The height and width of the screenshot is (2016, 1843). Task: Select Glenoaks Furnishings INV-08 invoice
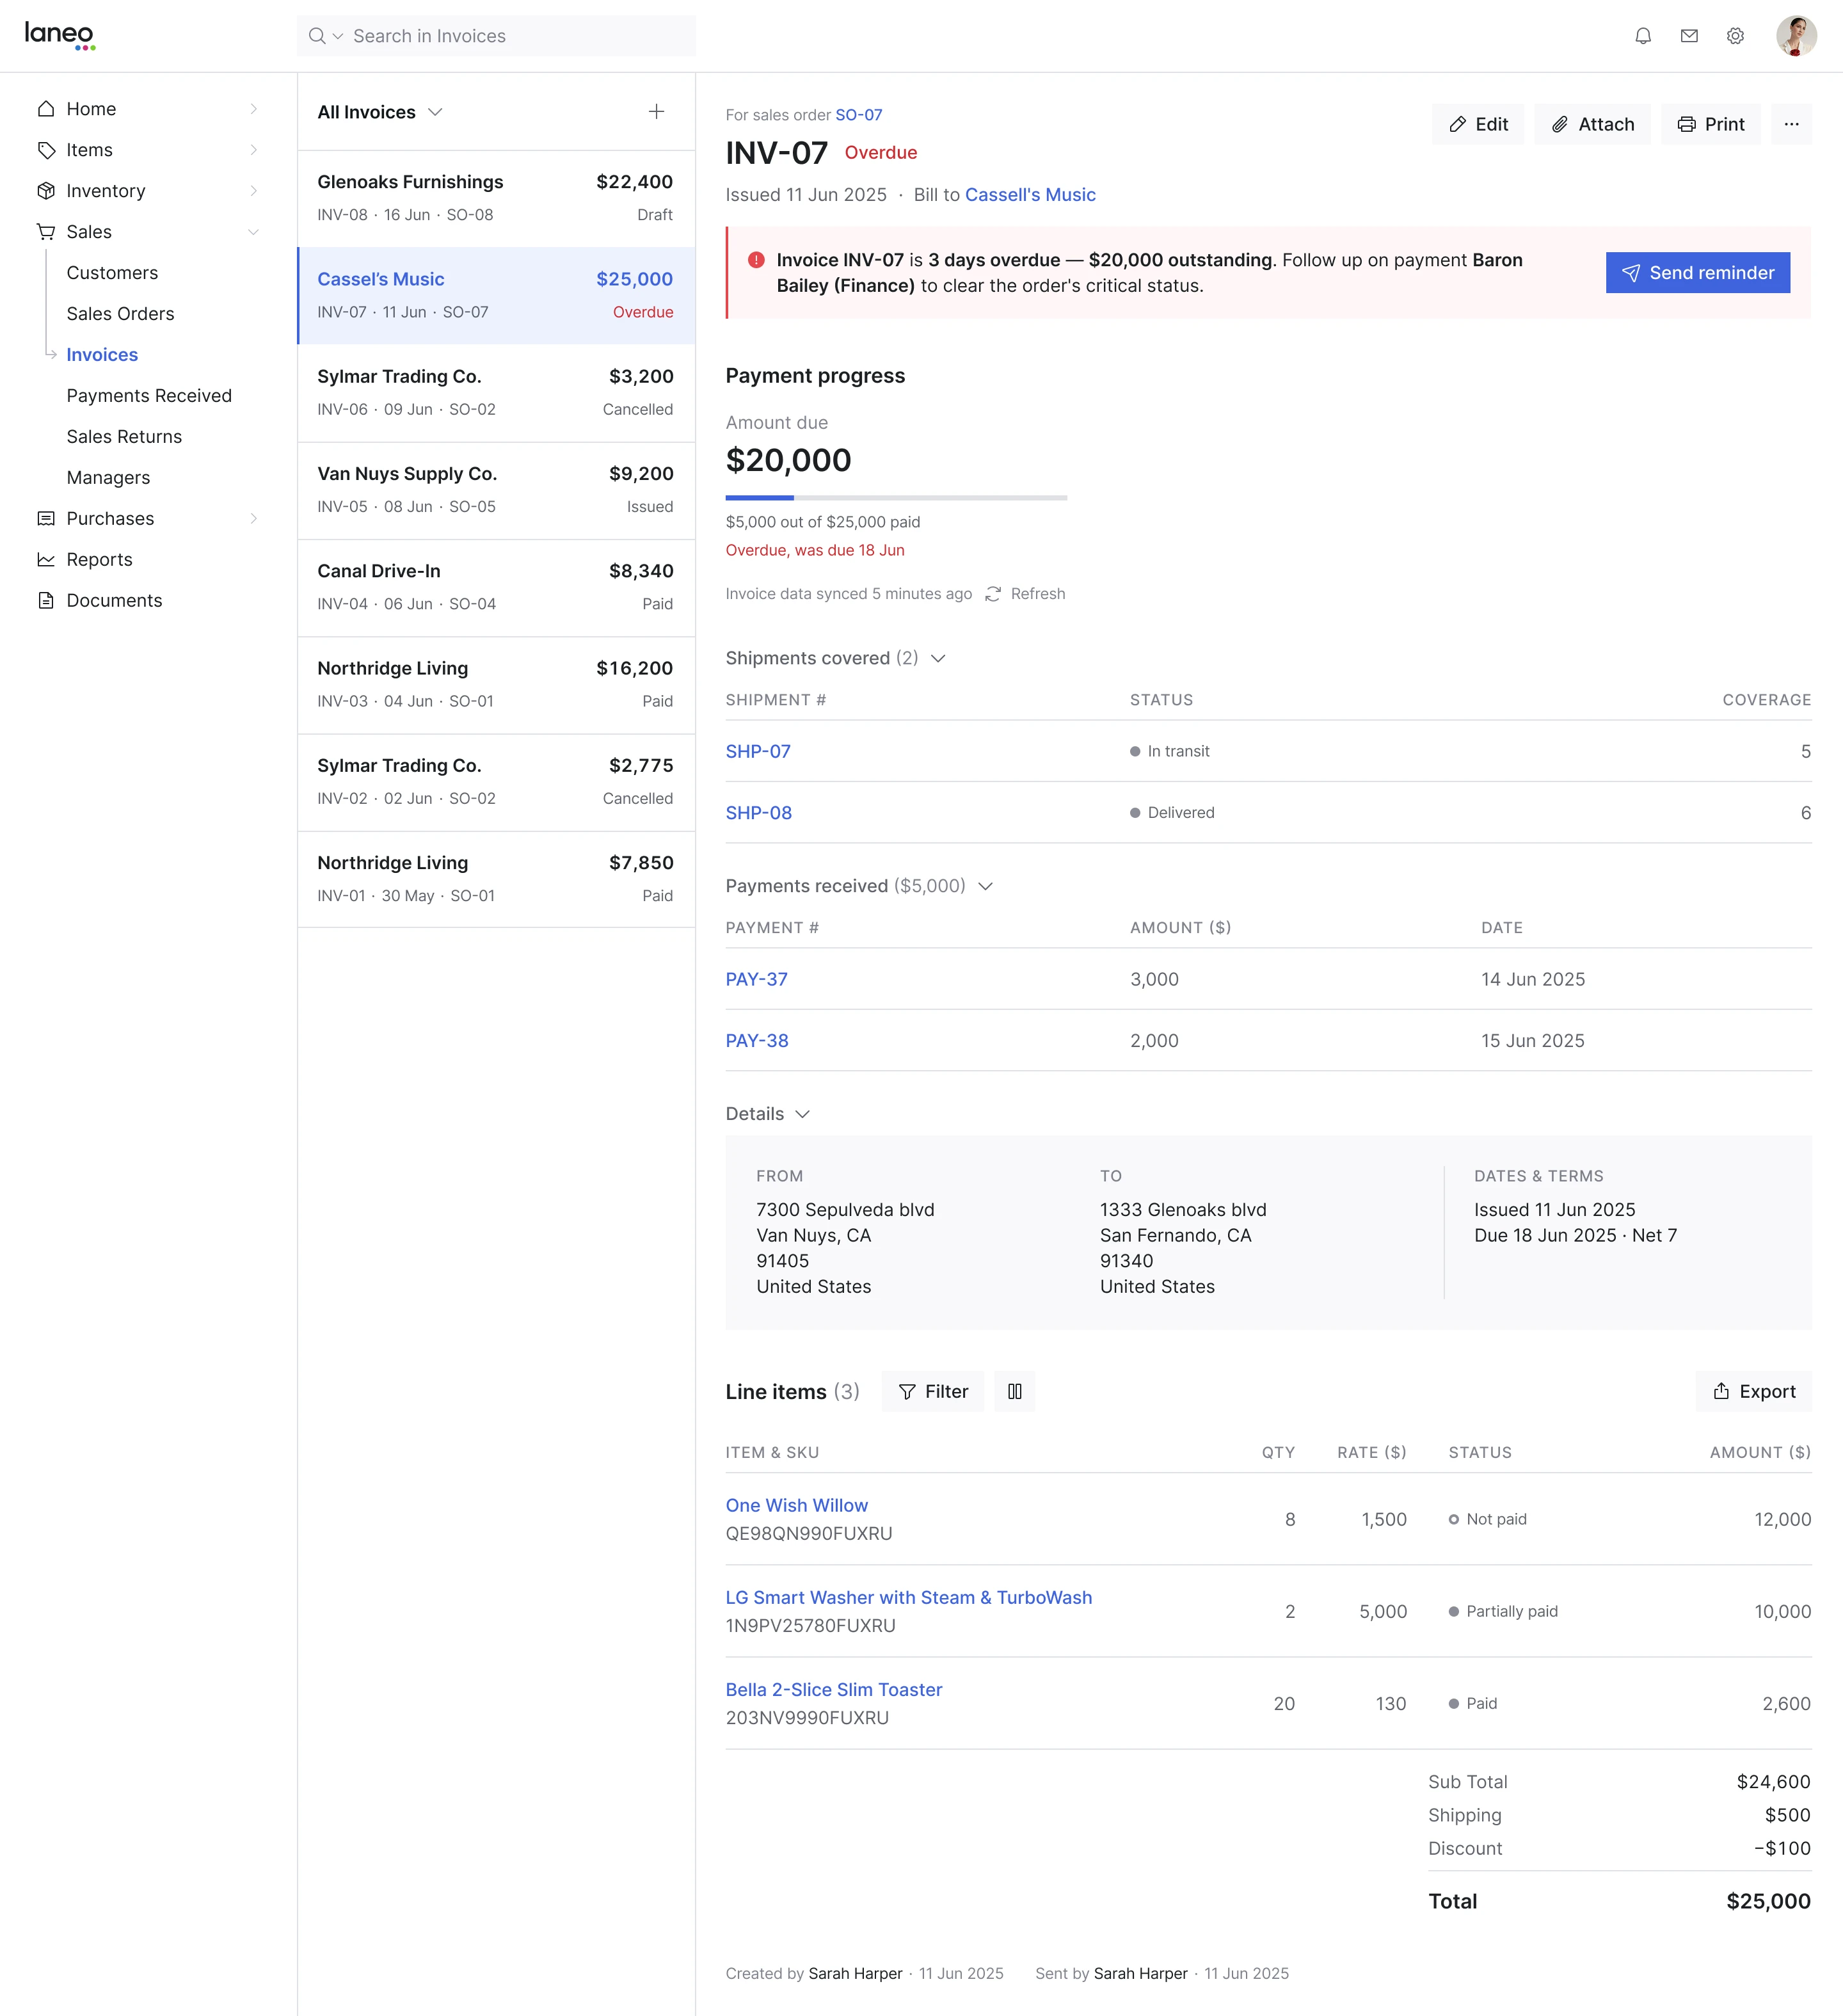pyautogui.click(x=496, y=198)
